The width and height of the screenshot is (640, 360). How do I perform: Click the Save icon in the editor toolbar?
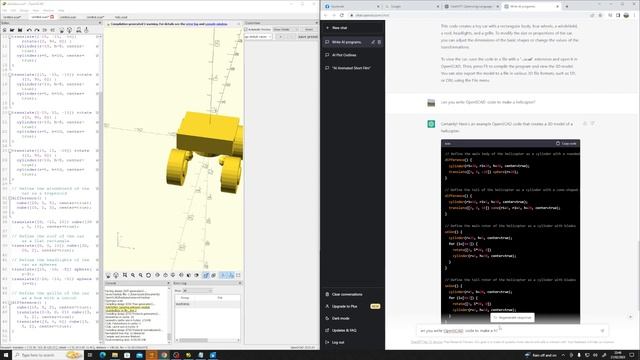[20, 30]
